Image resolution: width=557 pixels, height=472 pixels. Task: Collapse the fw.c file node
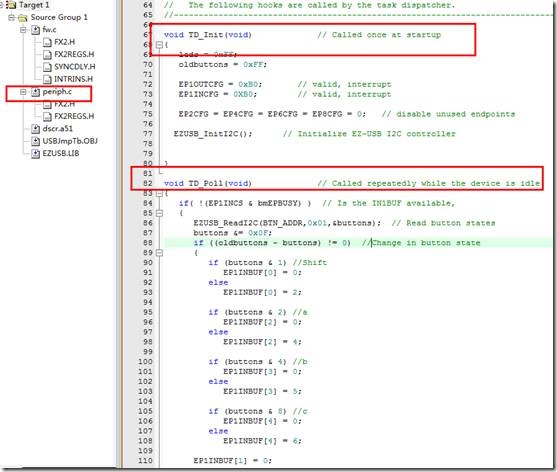[x=23, y=30]
